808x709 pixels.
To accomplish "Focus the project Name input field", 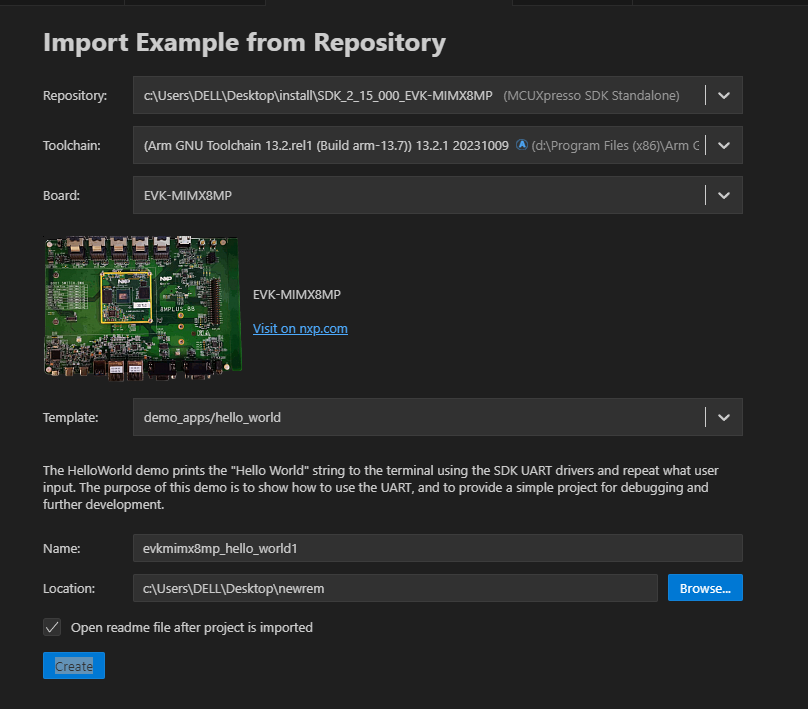I will point(437,548).
